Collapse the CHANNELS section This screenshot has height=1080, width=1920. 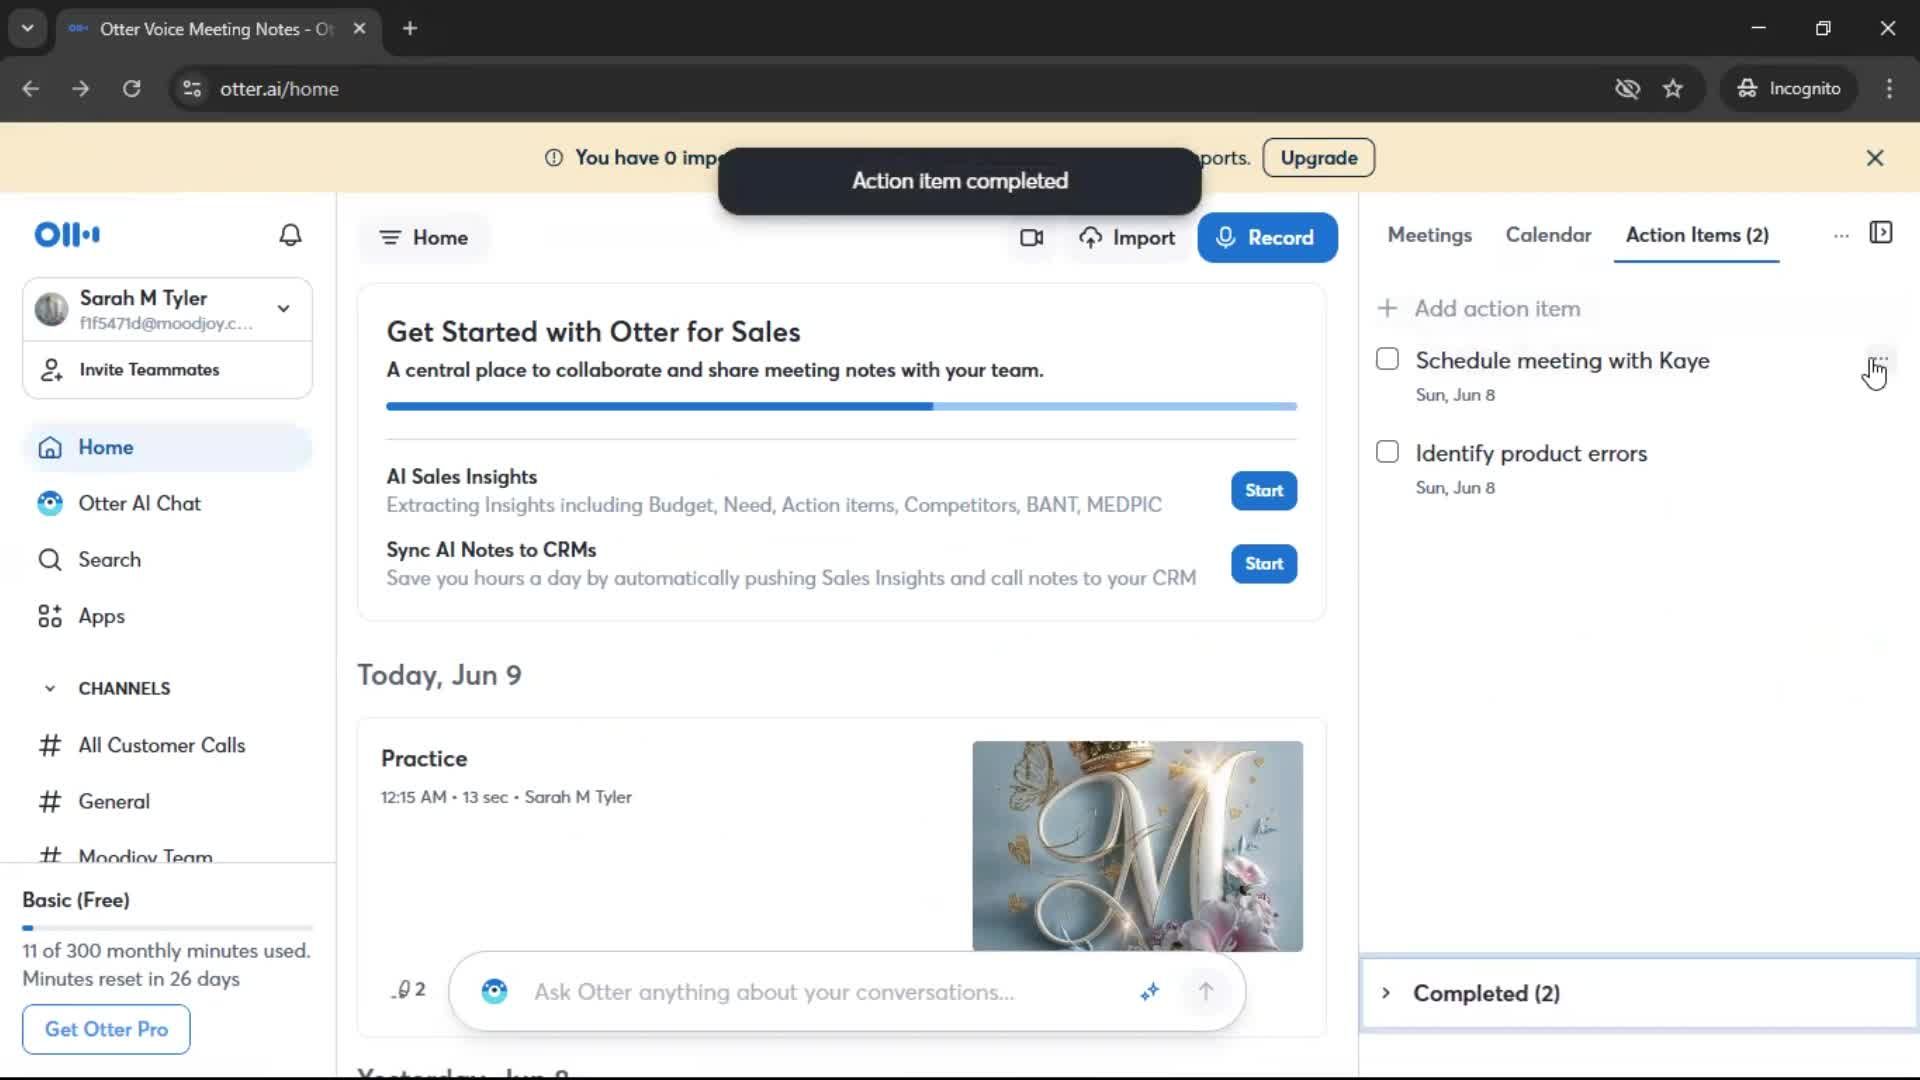click(49, 689)
